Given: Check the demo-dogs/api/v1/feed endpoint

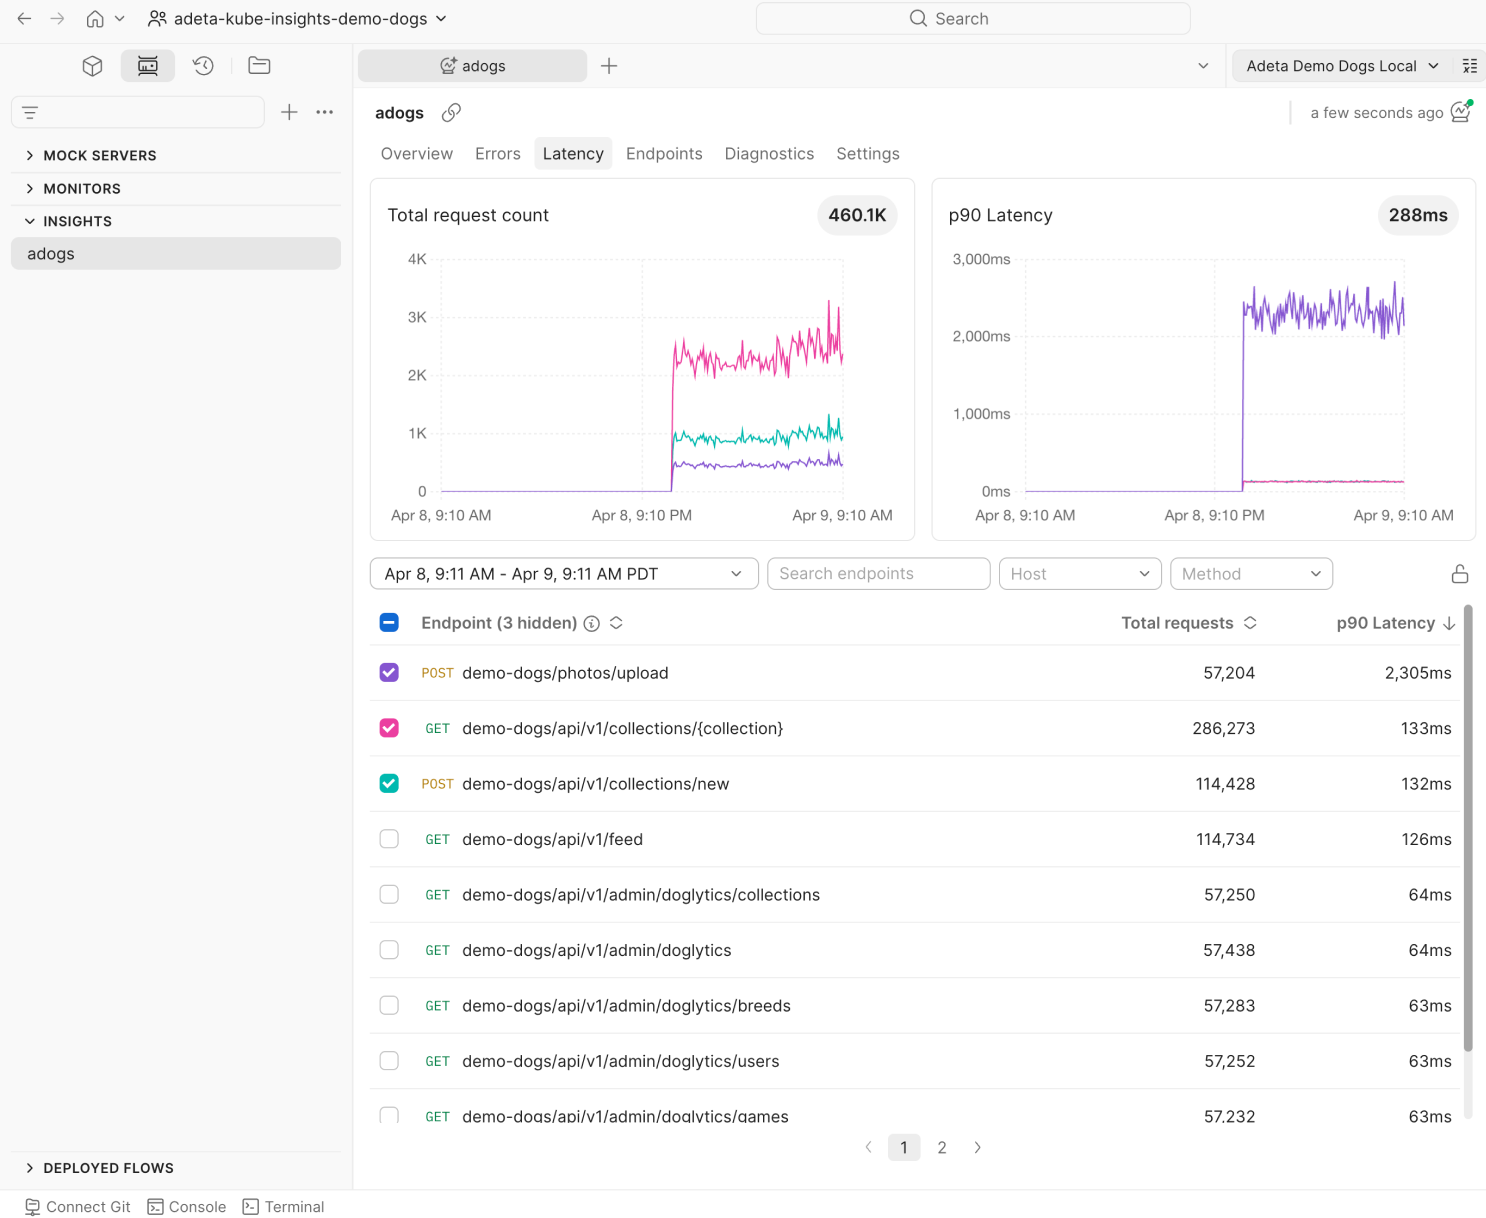Looking at the screenshot, I should pos(388,839).
